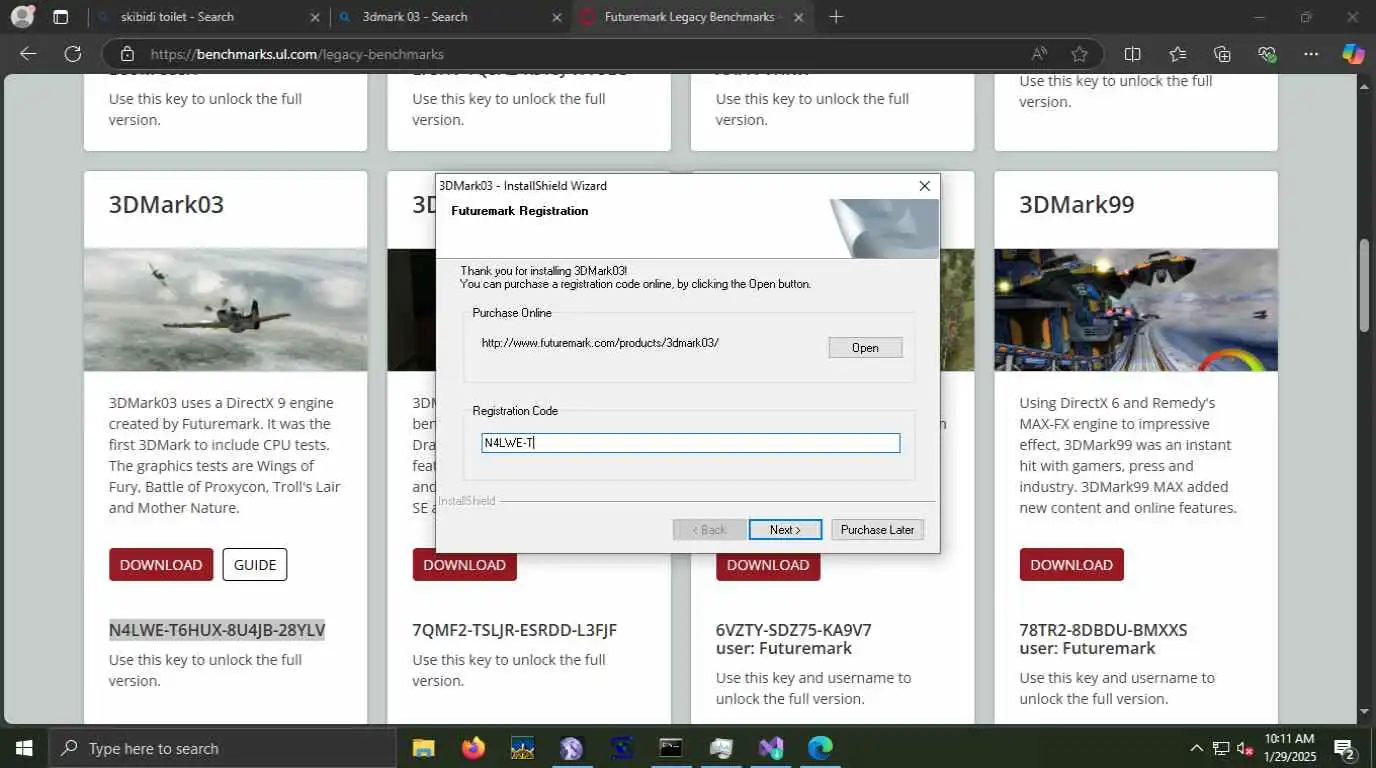
Task: Select the Futuremark Legacy Benchmarks tab
Action: (692, 17)
